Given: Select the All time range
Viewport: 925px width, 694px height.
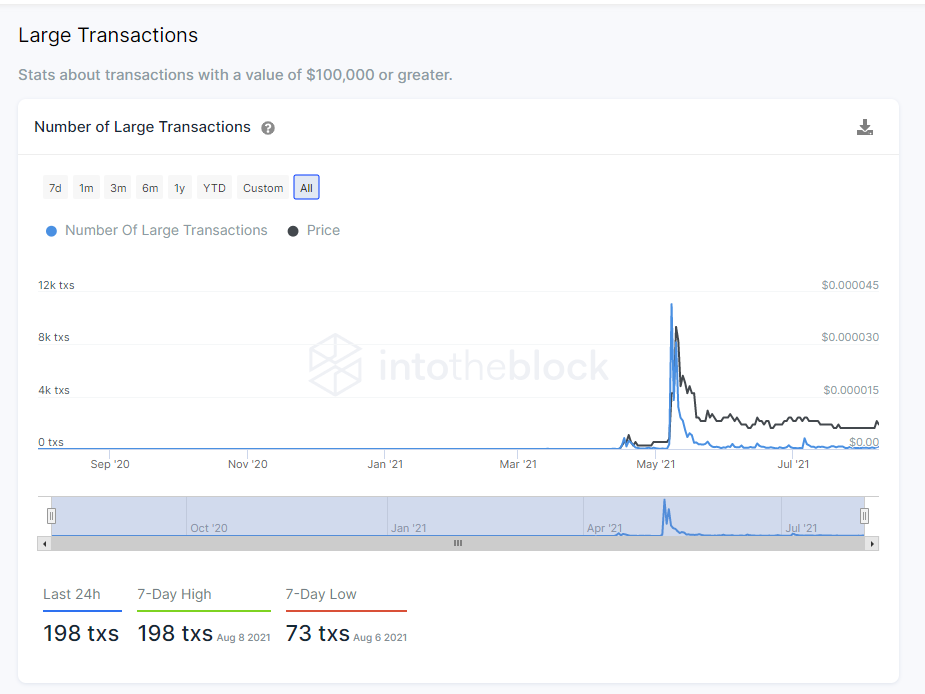Looking at the screenshot, I should tap(306, 188).
